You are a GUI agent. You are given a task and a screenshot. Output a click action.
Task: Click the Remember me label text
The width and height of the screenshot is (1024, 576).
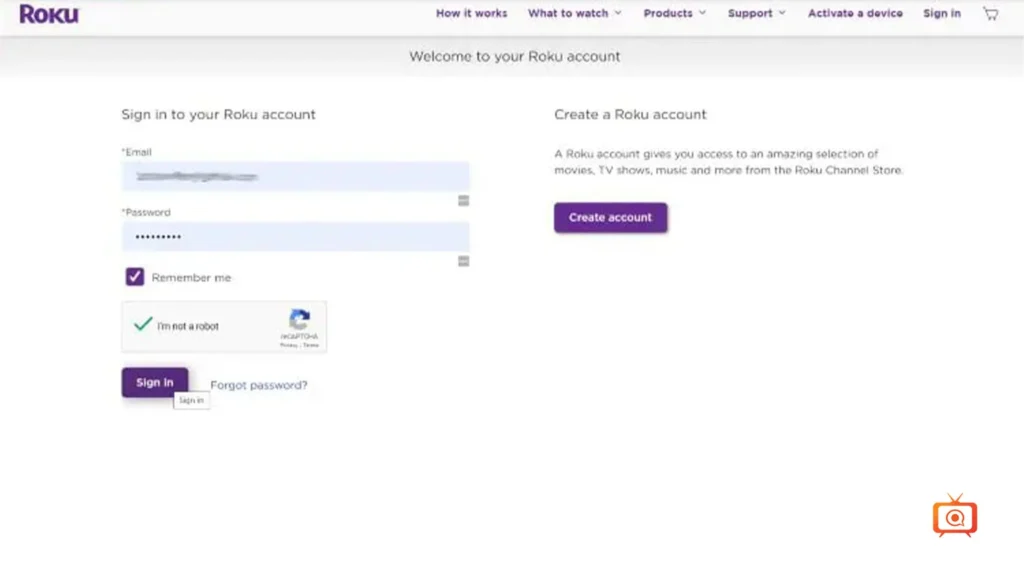pyautogui.click(x=191, y=278)
